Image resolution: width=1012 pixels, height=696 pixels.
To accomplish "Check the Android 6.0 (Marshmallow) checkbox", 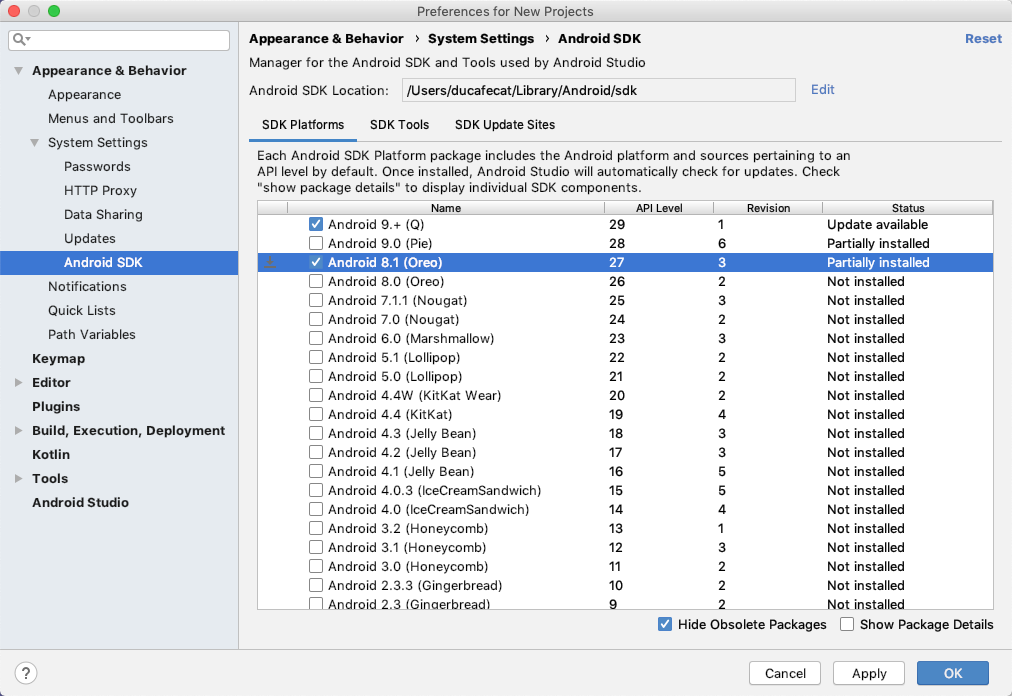I will point(316,338).
